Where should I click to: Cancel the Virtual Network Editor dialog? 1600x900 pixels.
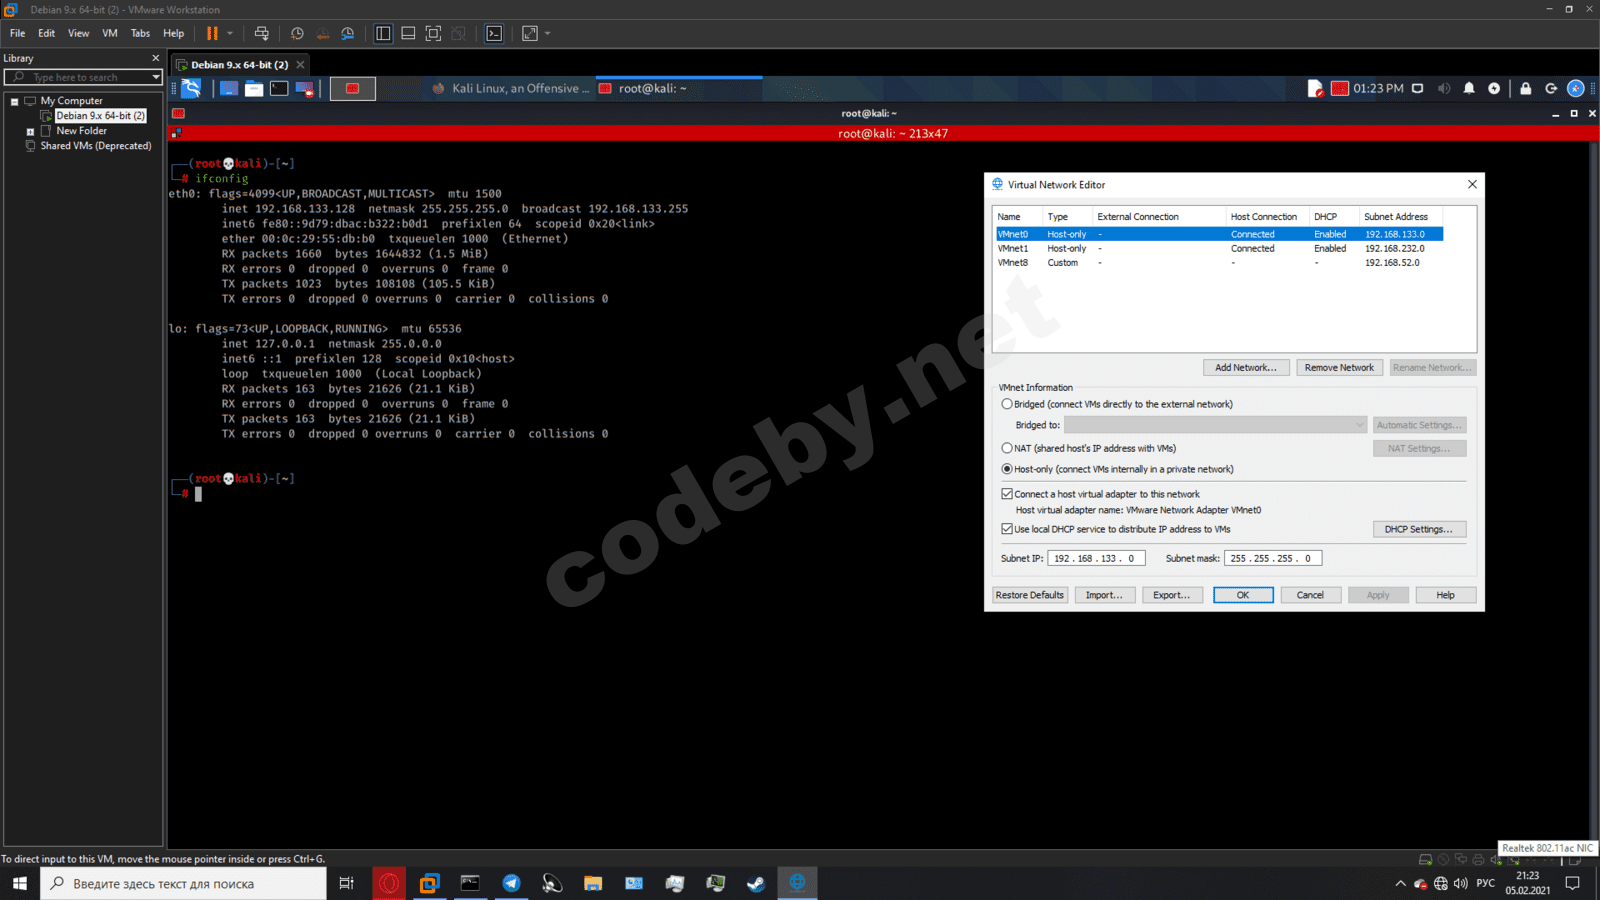click(1310, 595)
